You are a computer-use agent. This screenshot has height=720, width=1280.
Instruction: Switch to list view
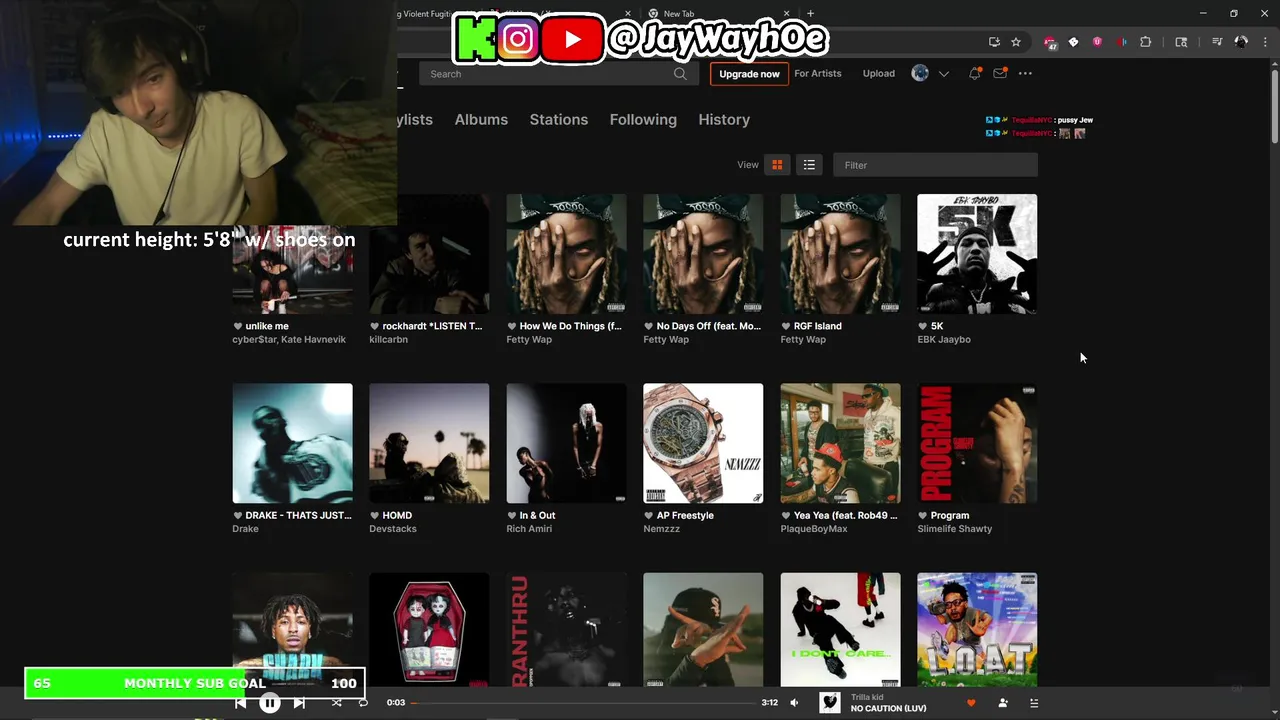click(809, 165)
